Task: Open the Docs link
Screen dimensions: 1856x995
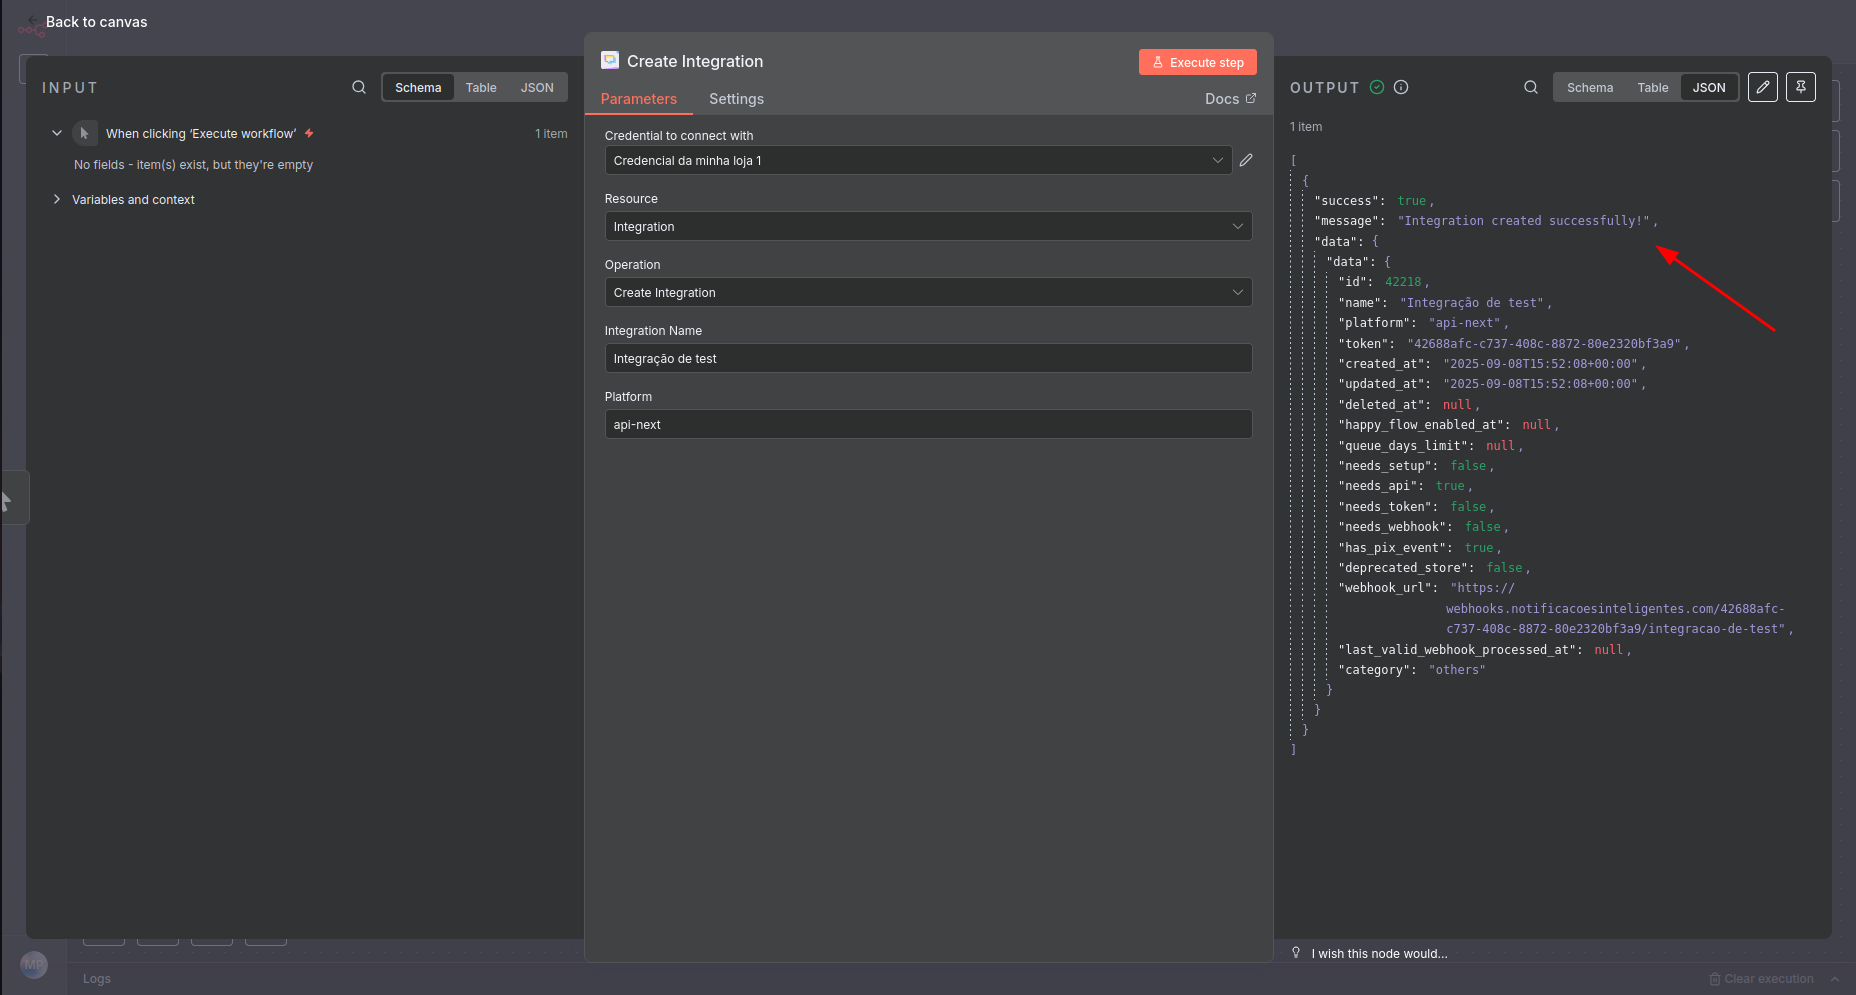Action: (x=1230, y=99)
